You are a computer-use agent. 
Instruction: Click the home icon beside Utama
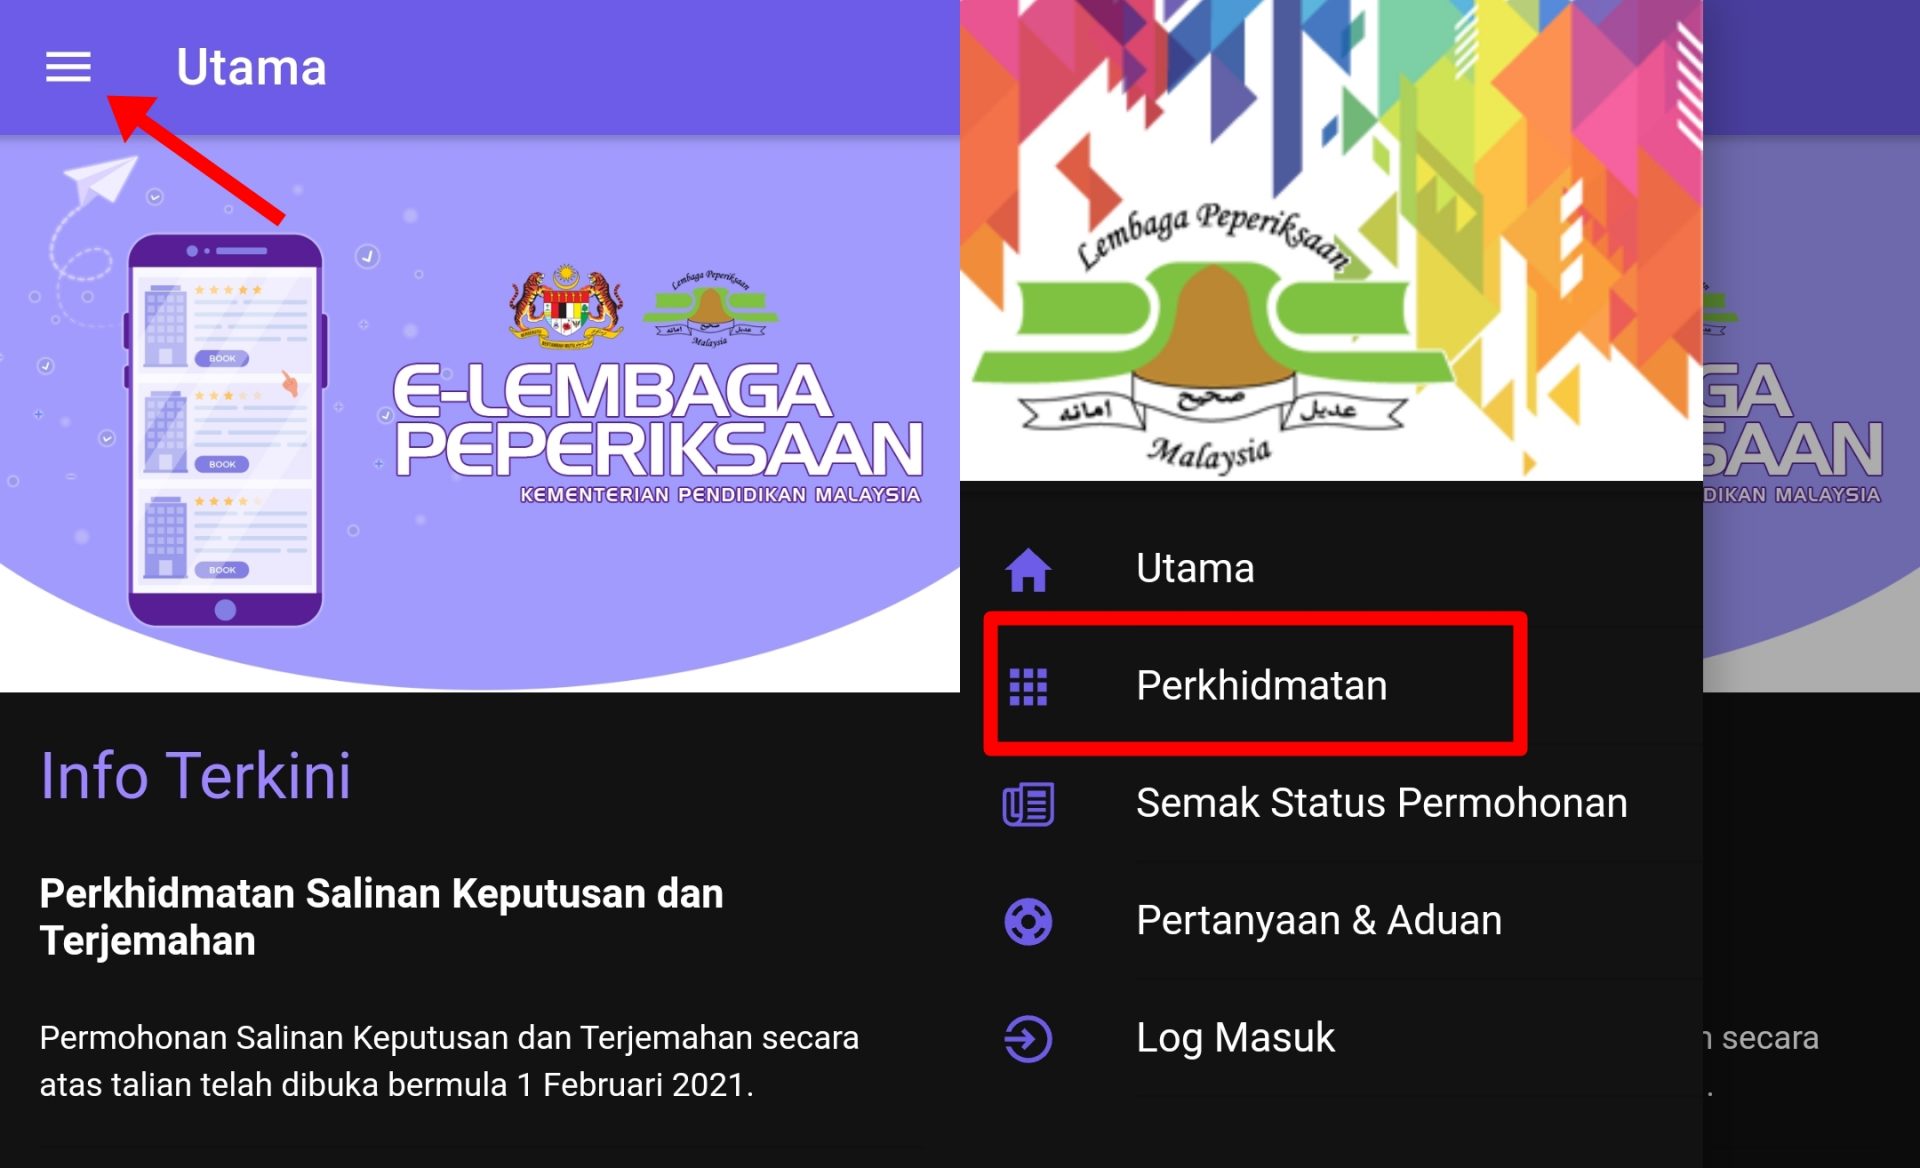pyautogui.click(x=1027, y=570)
